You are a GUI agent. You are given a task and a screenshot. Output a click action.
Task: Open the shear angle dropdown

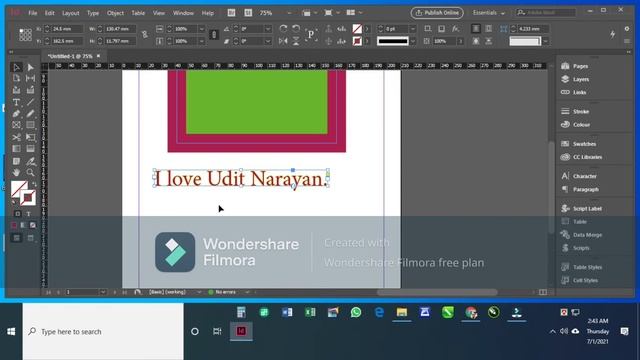(x=268, y=41)
